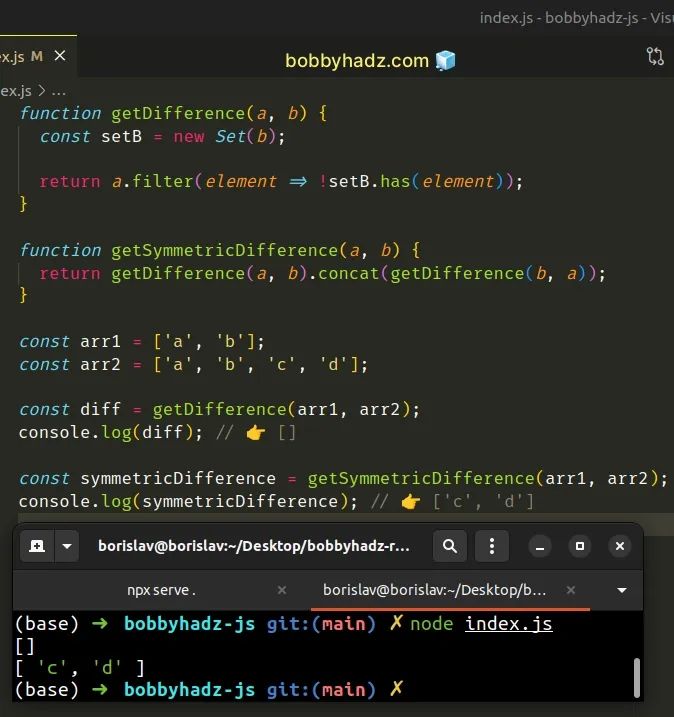The height and width of the screenshot is (717, 674).
Task: Click the last terminal prompt line
Action: pos(209,690)
